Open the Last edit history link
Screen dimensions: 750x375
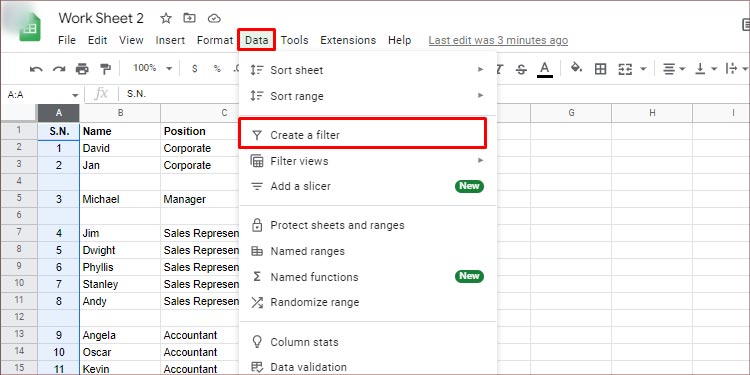498,40
